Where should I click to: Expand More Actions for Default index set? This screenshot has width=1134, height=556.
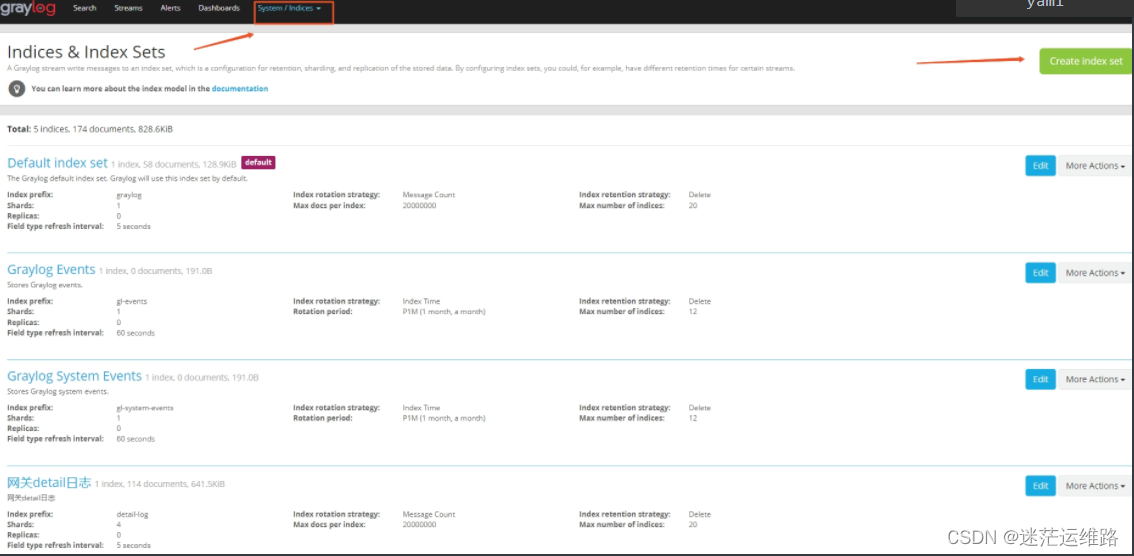pyautogui.click(x=1095, y=166)
